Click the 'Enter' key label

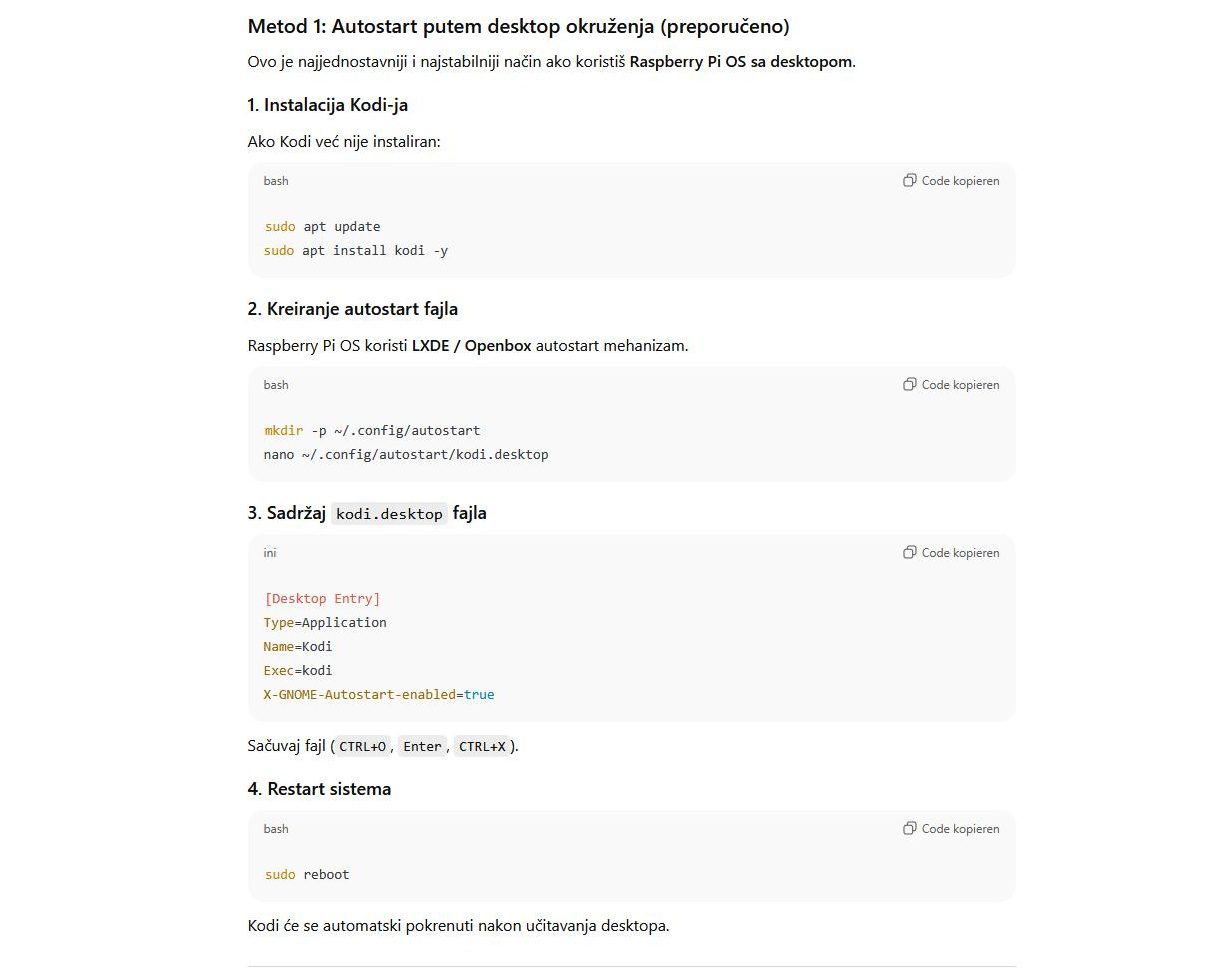[422, 747]
